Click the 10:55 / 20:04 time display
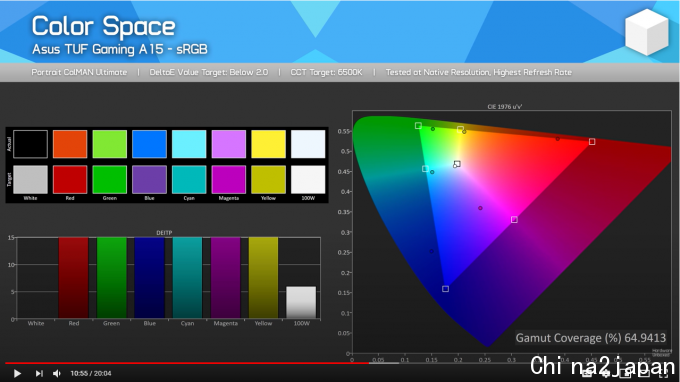The width and height of the screenshot is (680, 382). tap(91, 373)
